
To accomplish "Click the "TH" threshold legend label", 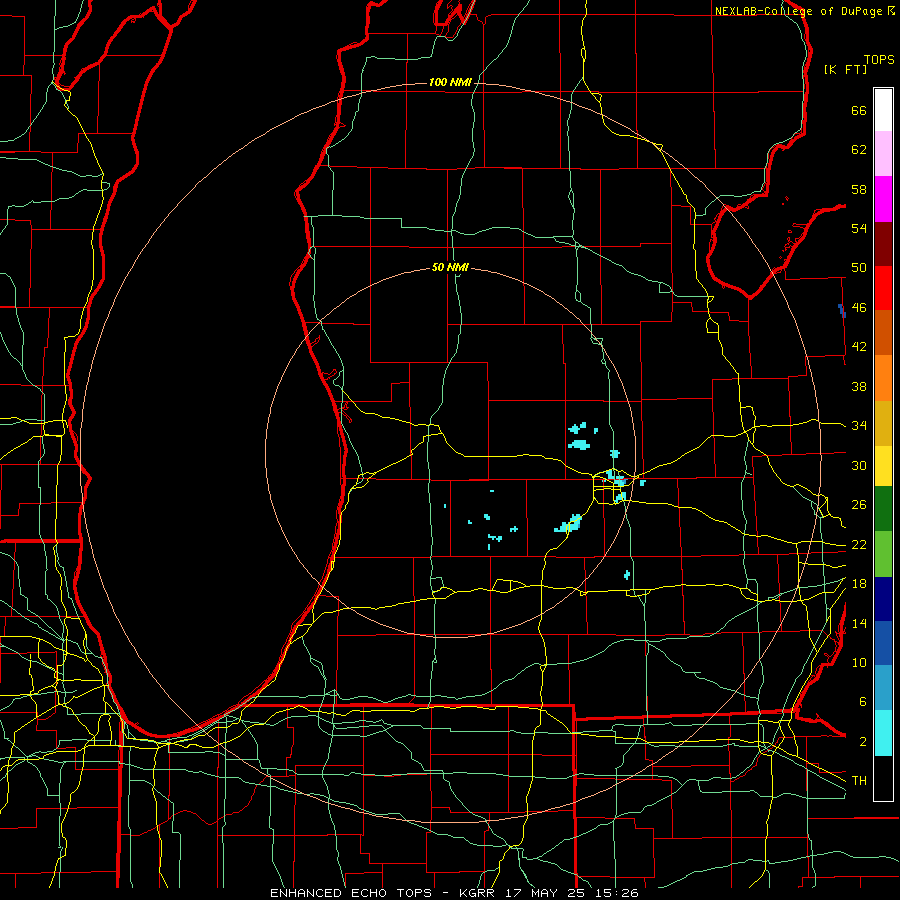I will [859, 781].
